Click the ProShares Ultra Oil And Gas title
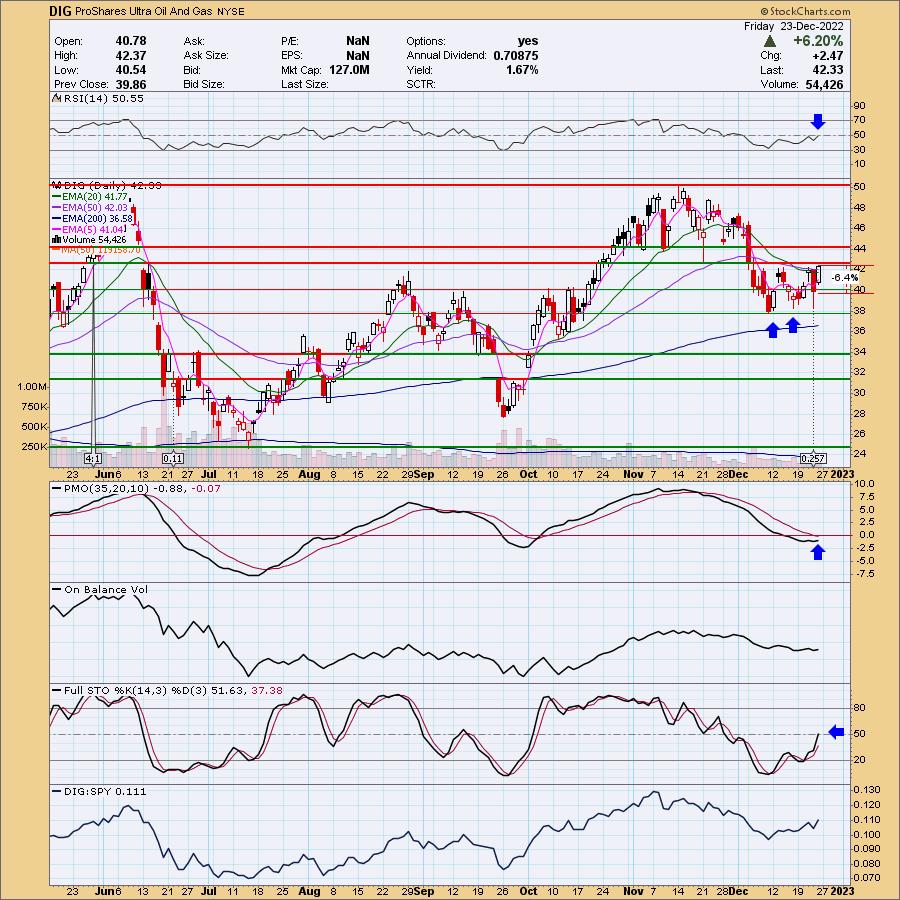Viewport: 900px width, 900px height. coord(145,11)
